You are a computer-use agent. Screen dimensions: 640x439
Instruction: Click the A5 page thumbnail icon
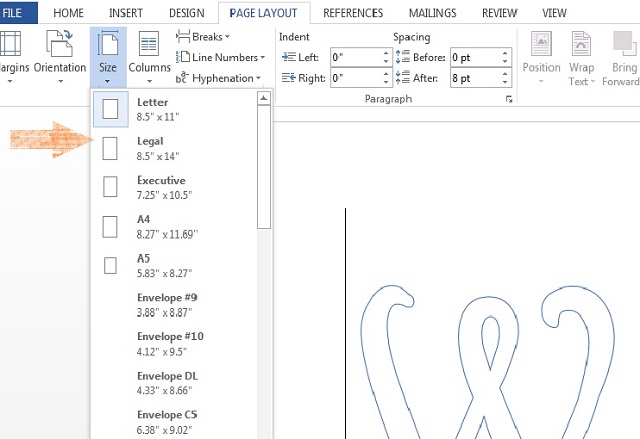click(110, 266)
